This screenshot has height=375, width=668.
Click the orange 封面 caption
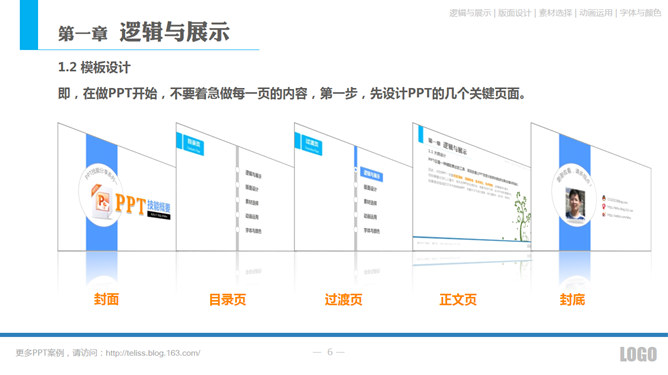106,299
